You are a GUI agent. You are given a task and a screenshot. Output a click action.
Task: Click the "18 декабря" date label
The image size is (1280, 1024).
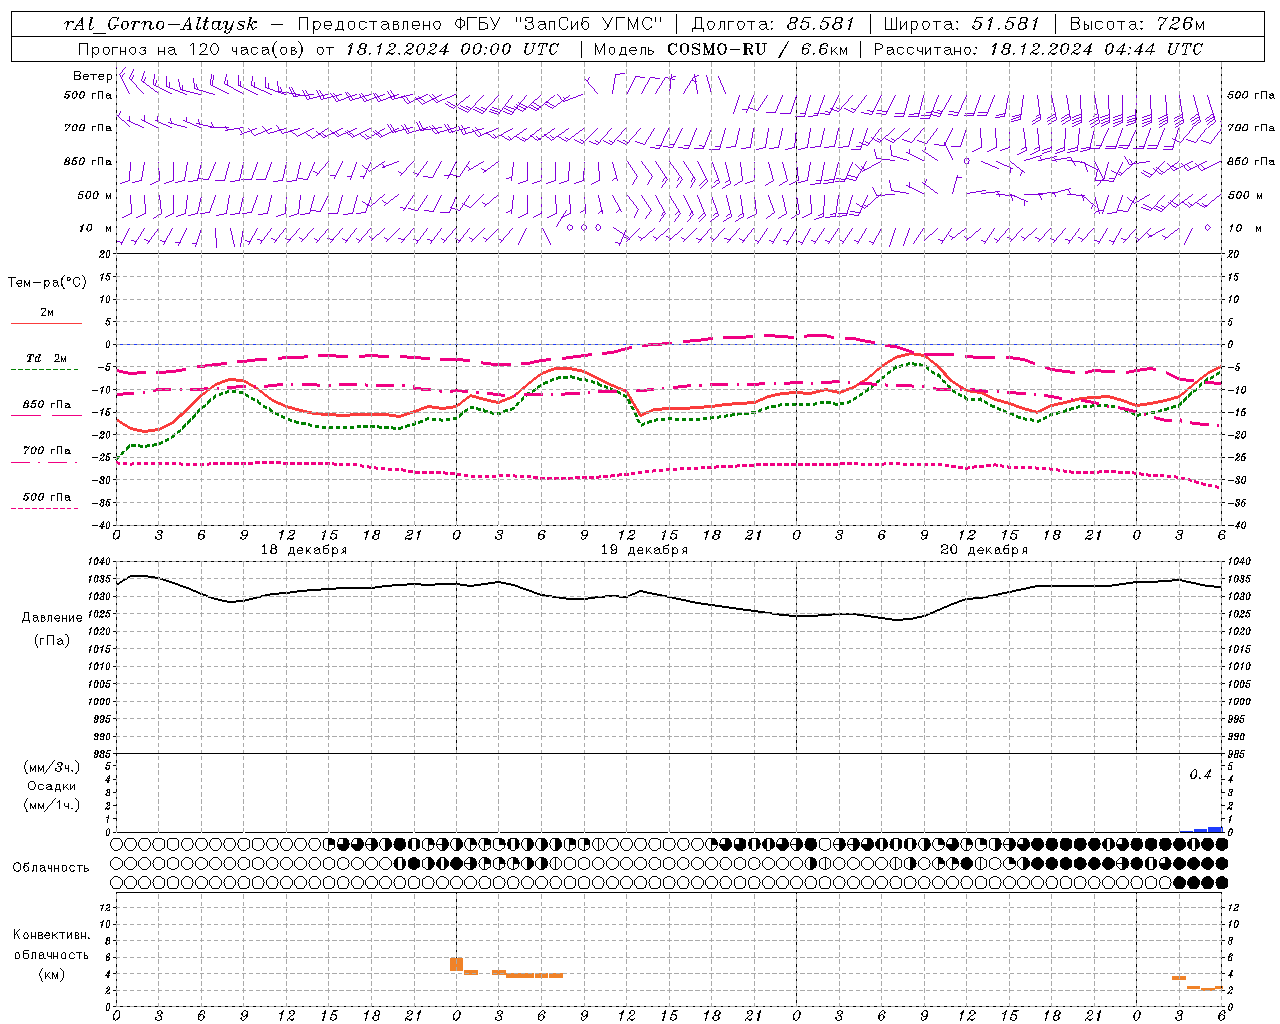304,550
